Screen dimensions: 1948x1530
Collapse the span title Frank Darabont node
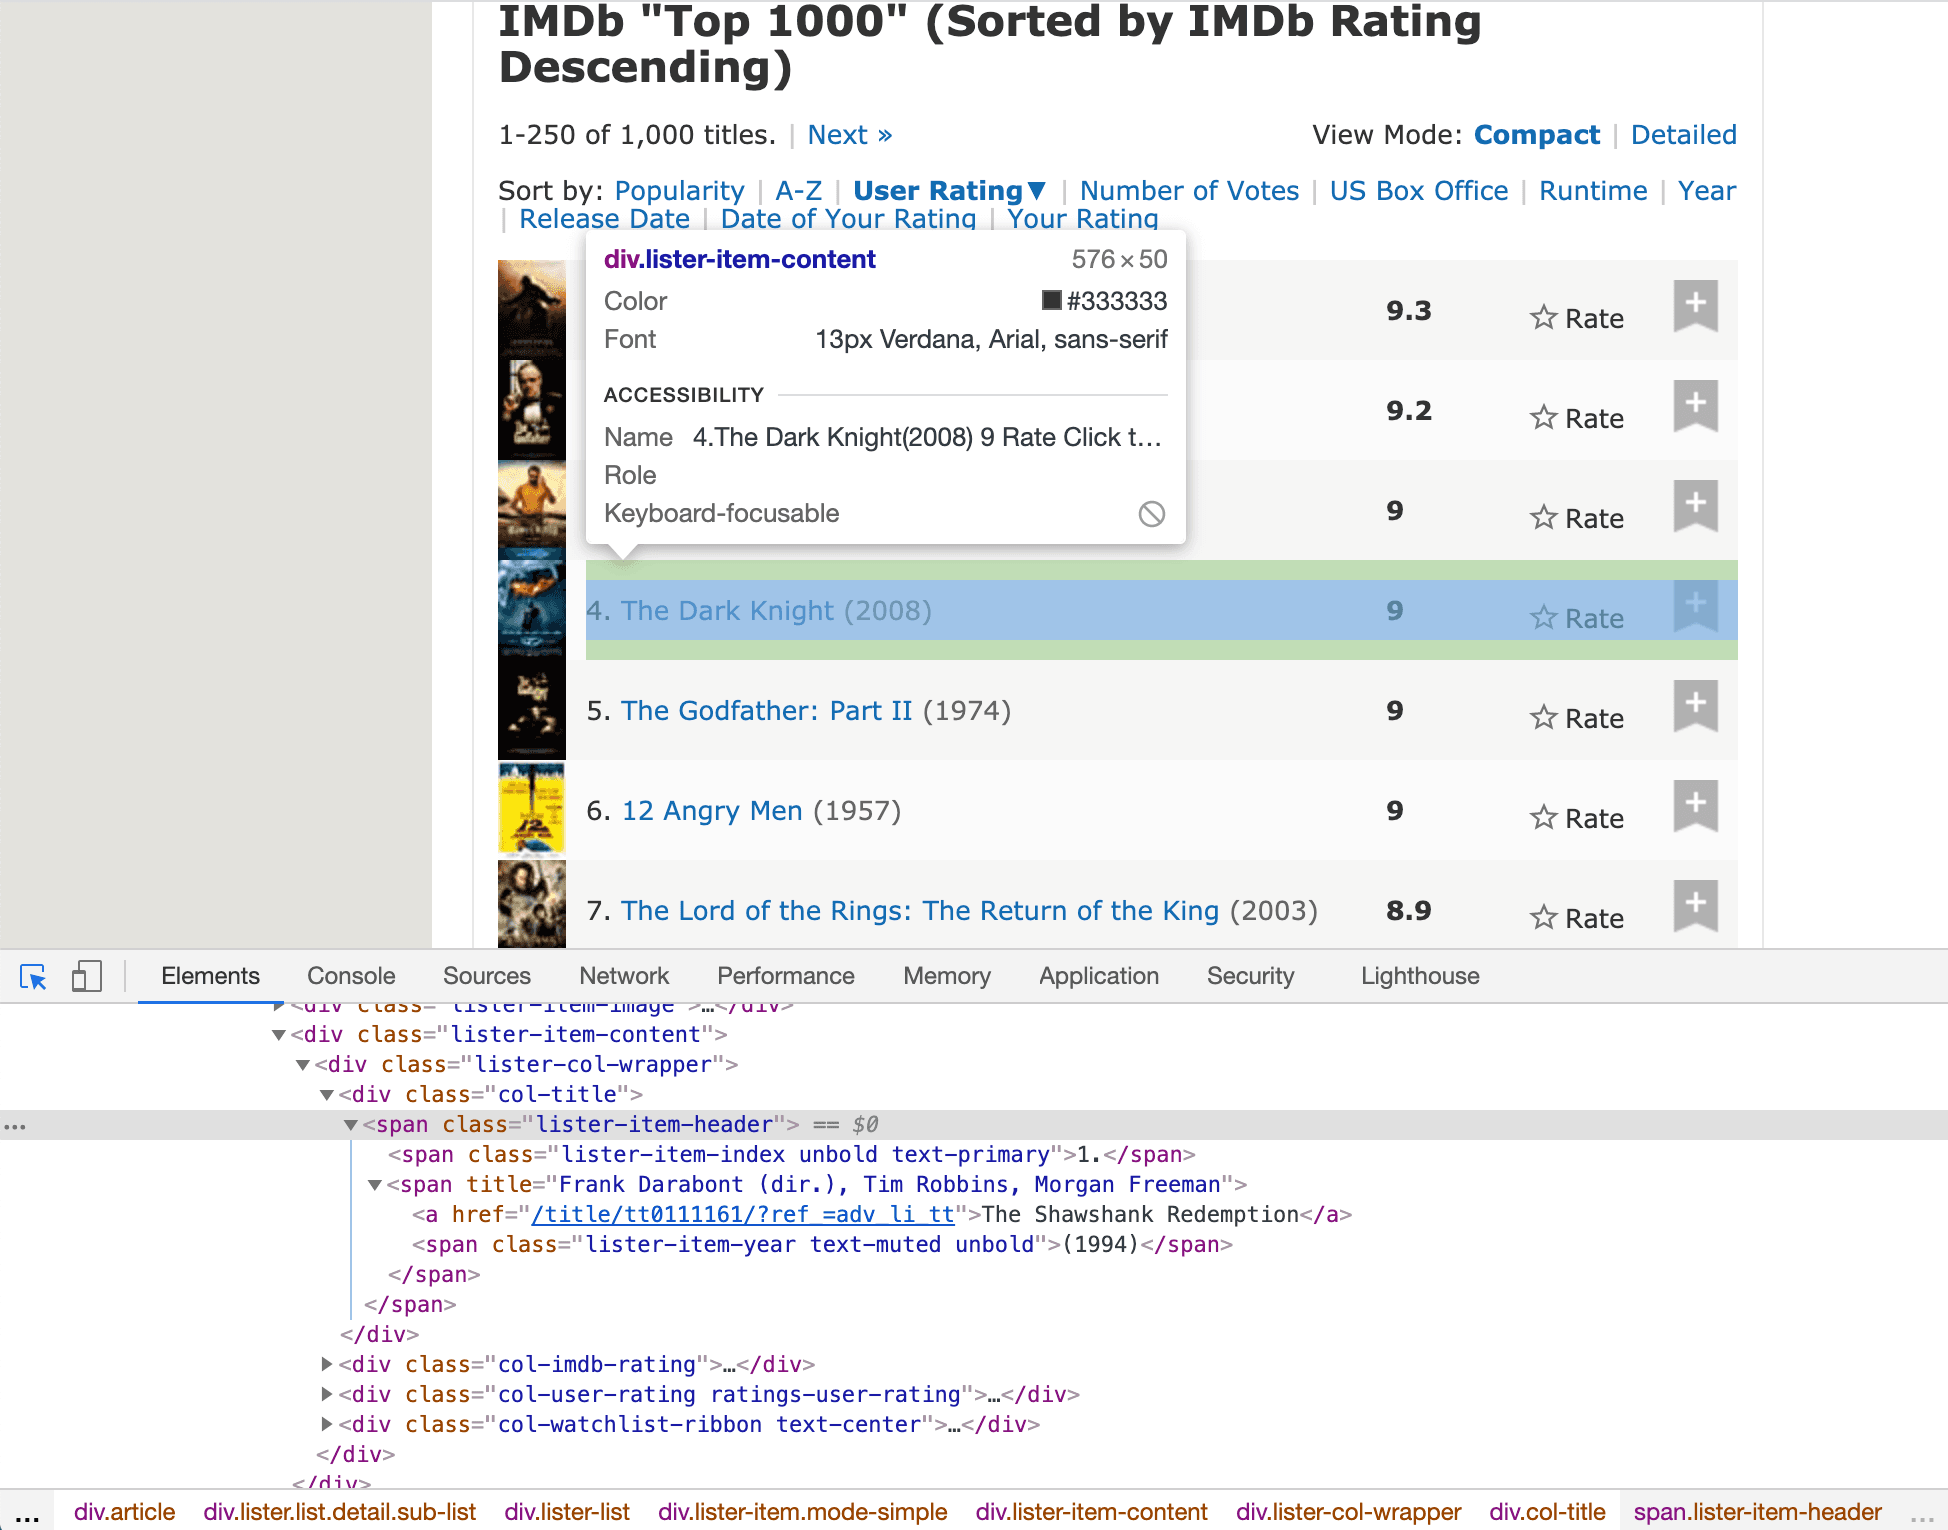pos(375,1185)
